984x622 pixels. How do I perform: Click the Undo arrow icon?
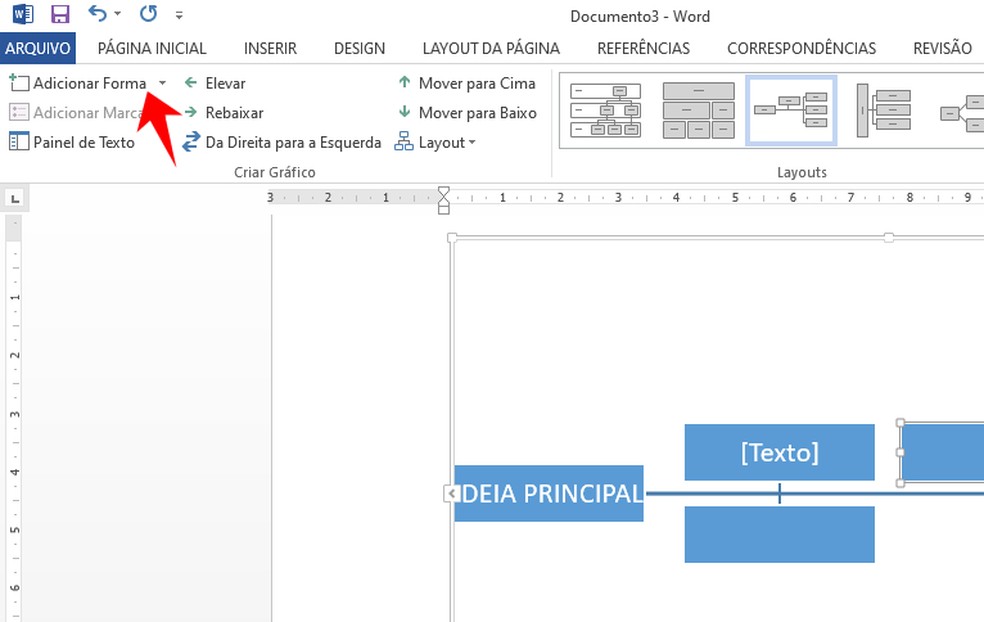pos(97,14)
